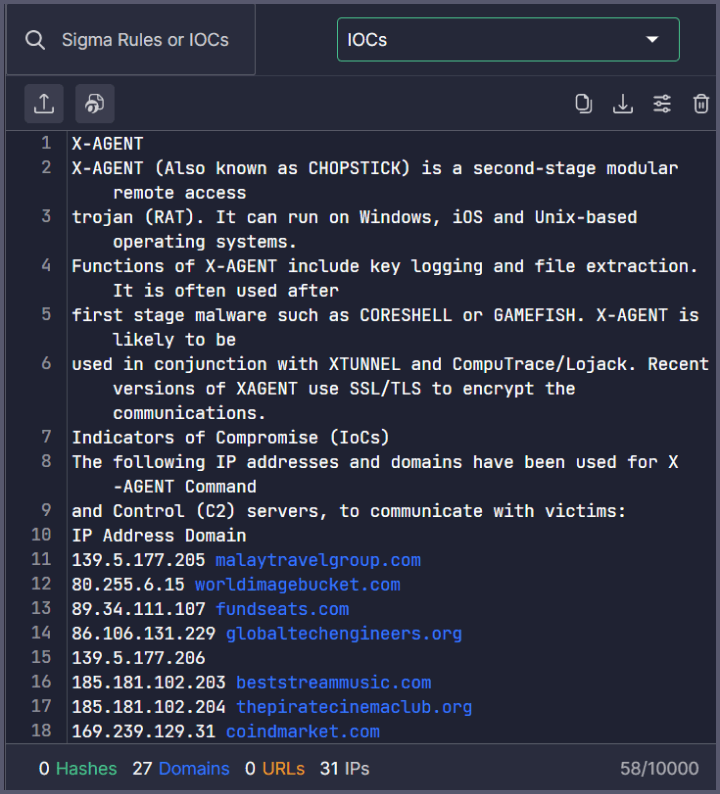Click the malaytravelgroup.com domain link
Viewport: 720px width, 794px height.
click(x=318, y=560)
